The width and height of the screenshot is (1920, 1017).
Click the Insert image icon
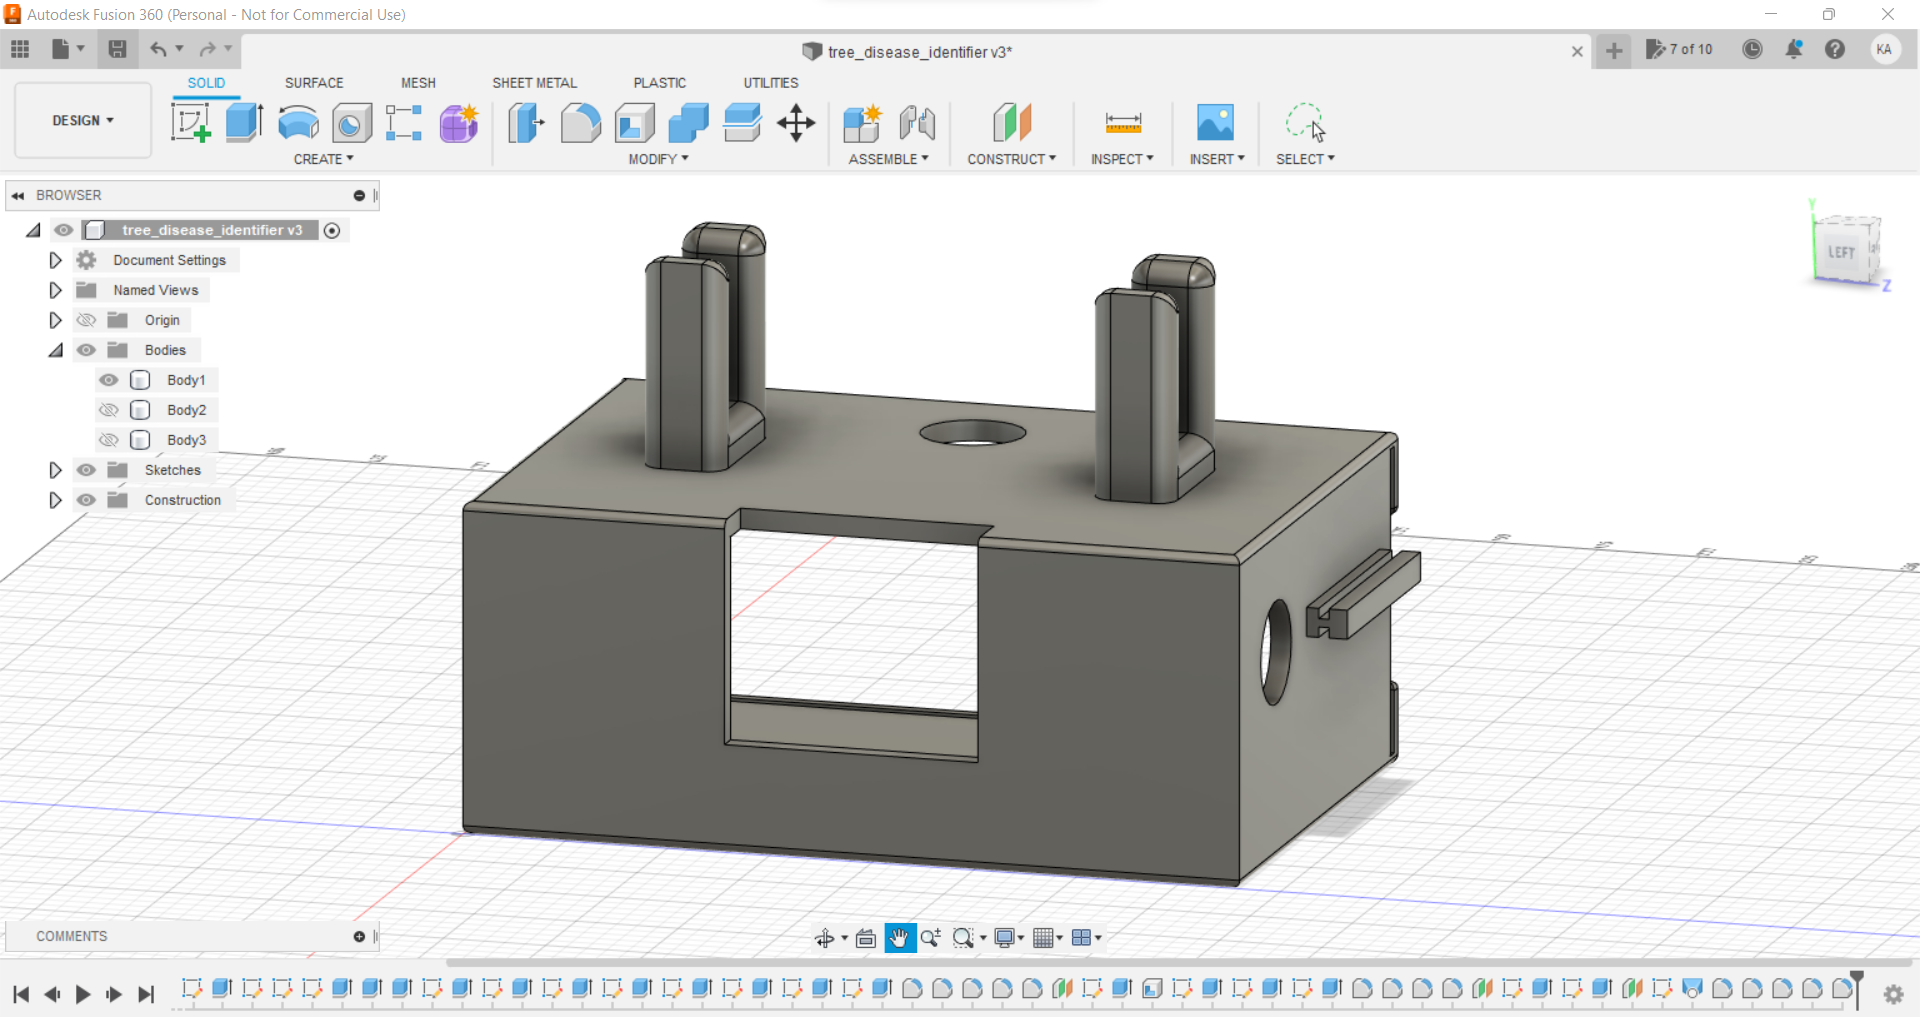tap(1215, 123)
